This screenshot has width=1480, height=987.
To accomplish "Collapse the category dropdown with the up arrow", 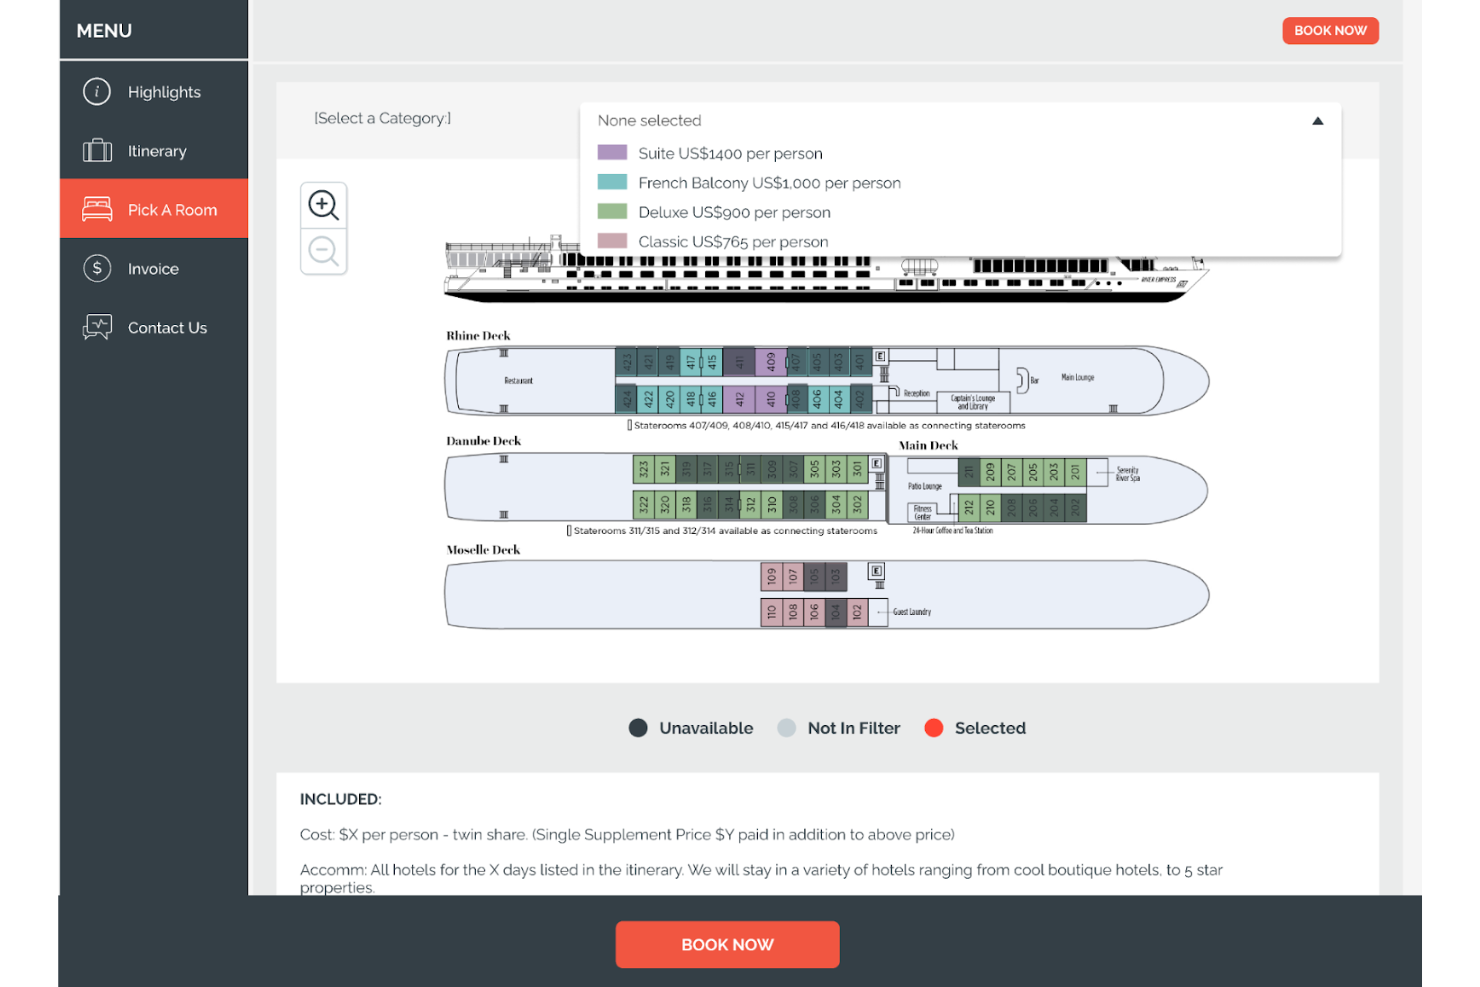I will (1318, 119).
